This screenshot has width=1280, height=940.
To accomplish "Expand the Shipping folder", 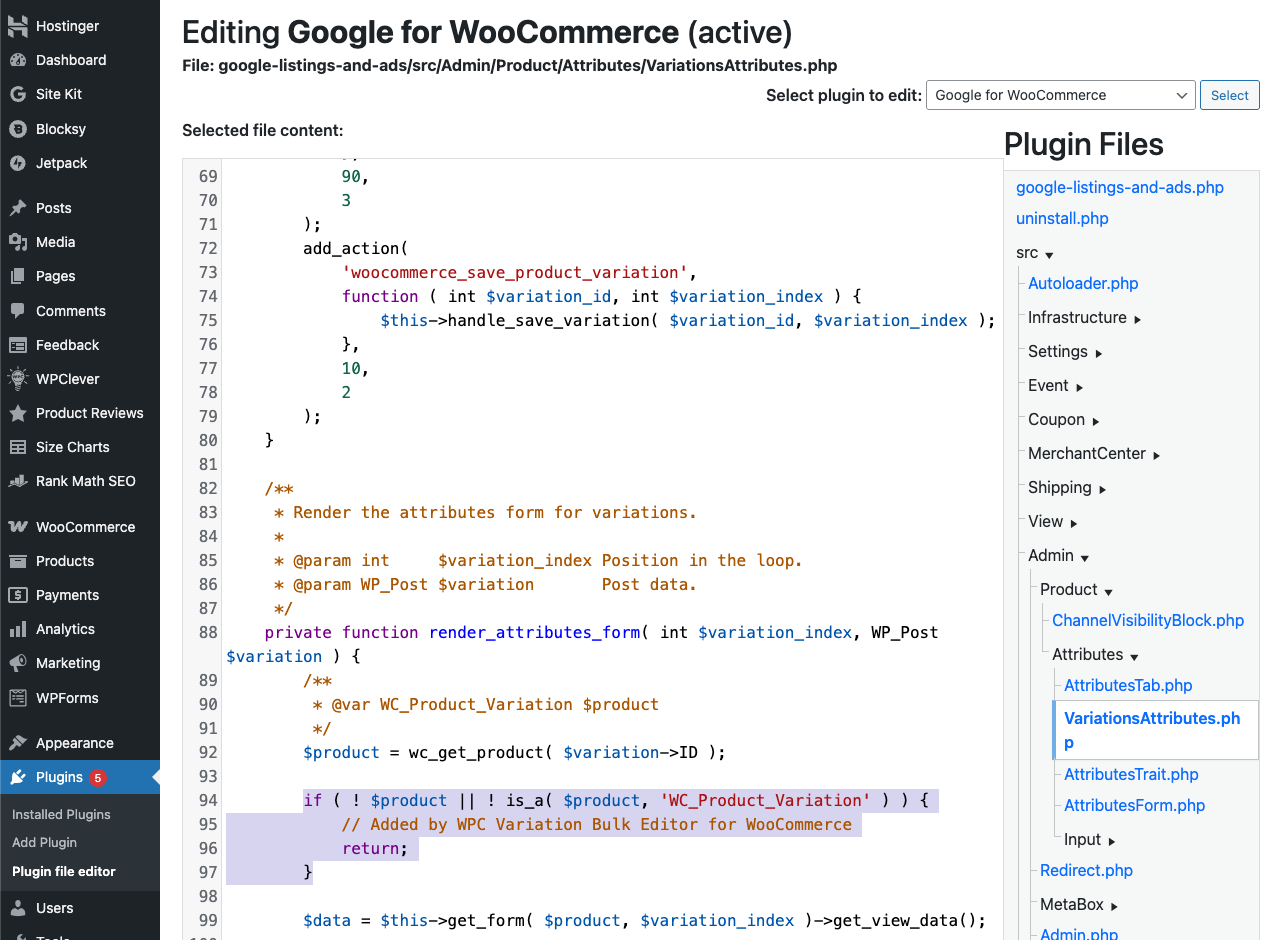I will pos(1067,488).
